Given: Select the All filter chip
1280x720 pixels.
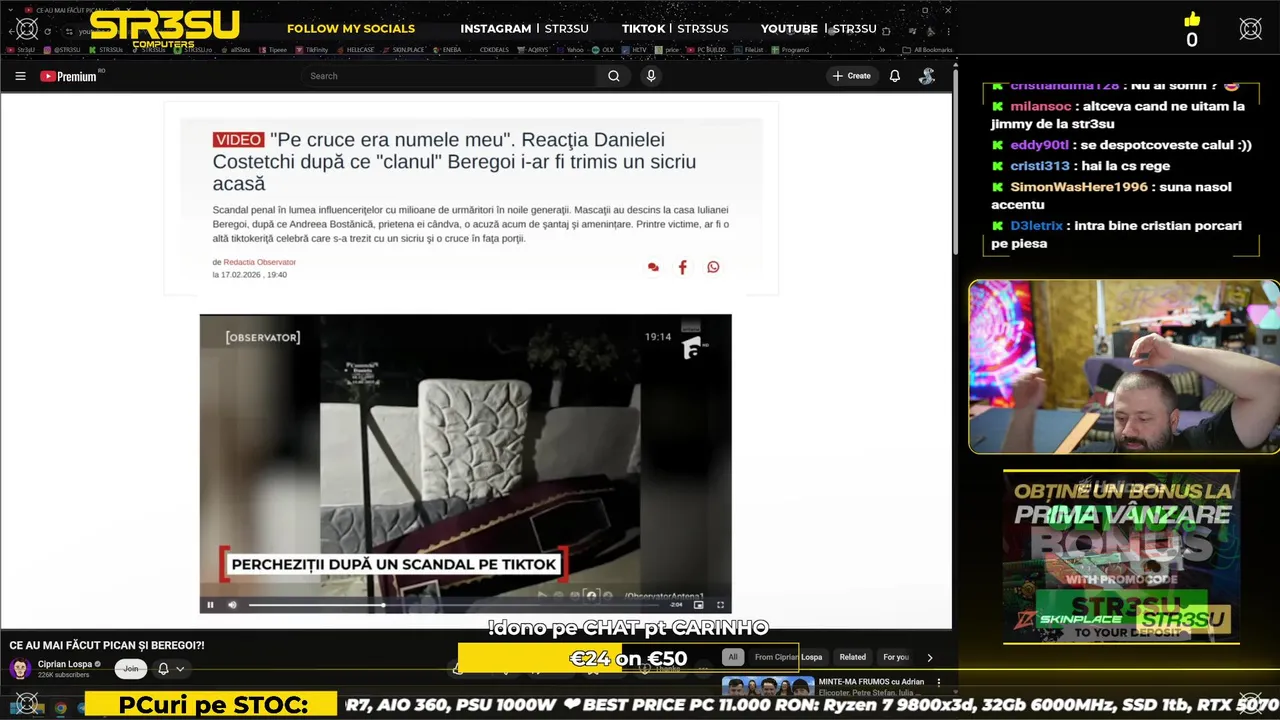Looking at the screenshot, I should (733, 657).
